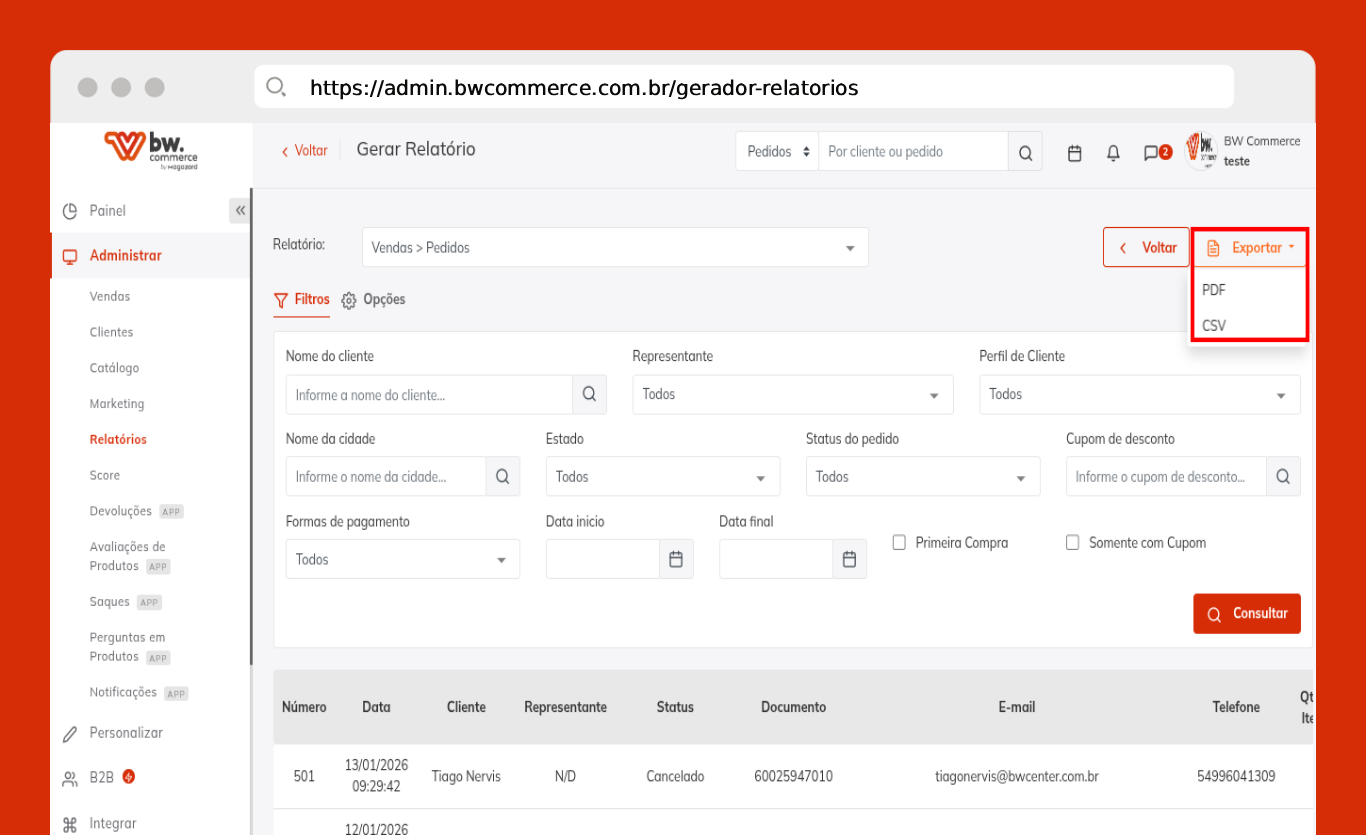Expand the Representante dropdown

pos(792,395)
